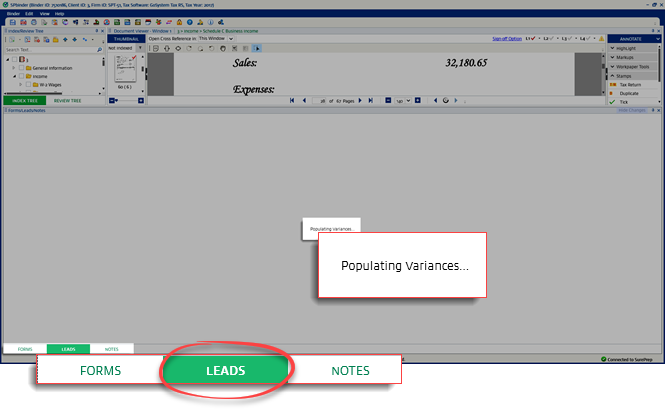This screenshot has height=418, width=665.
Task: Expand the General Information tree node
Action: 14,68
